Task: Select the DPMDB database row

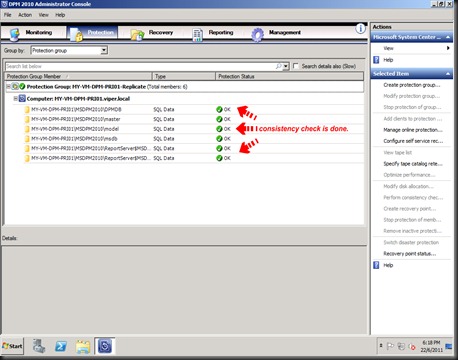Action: click(188, 109)
